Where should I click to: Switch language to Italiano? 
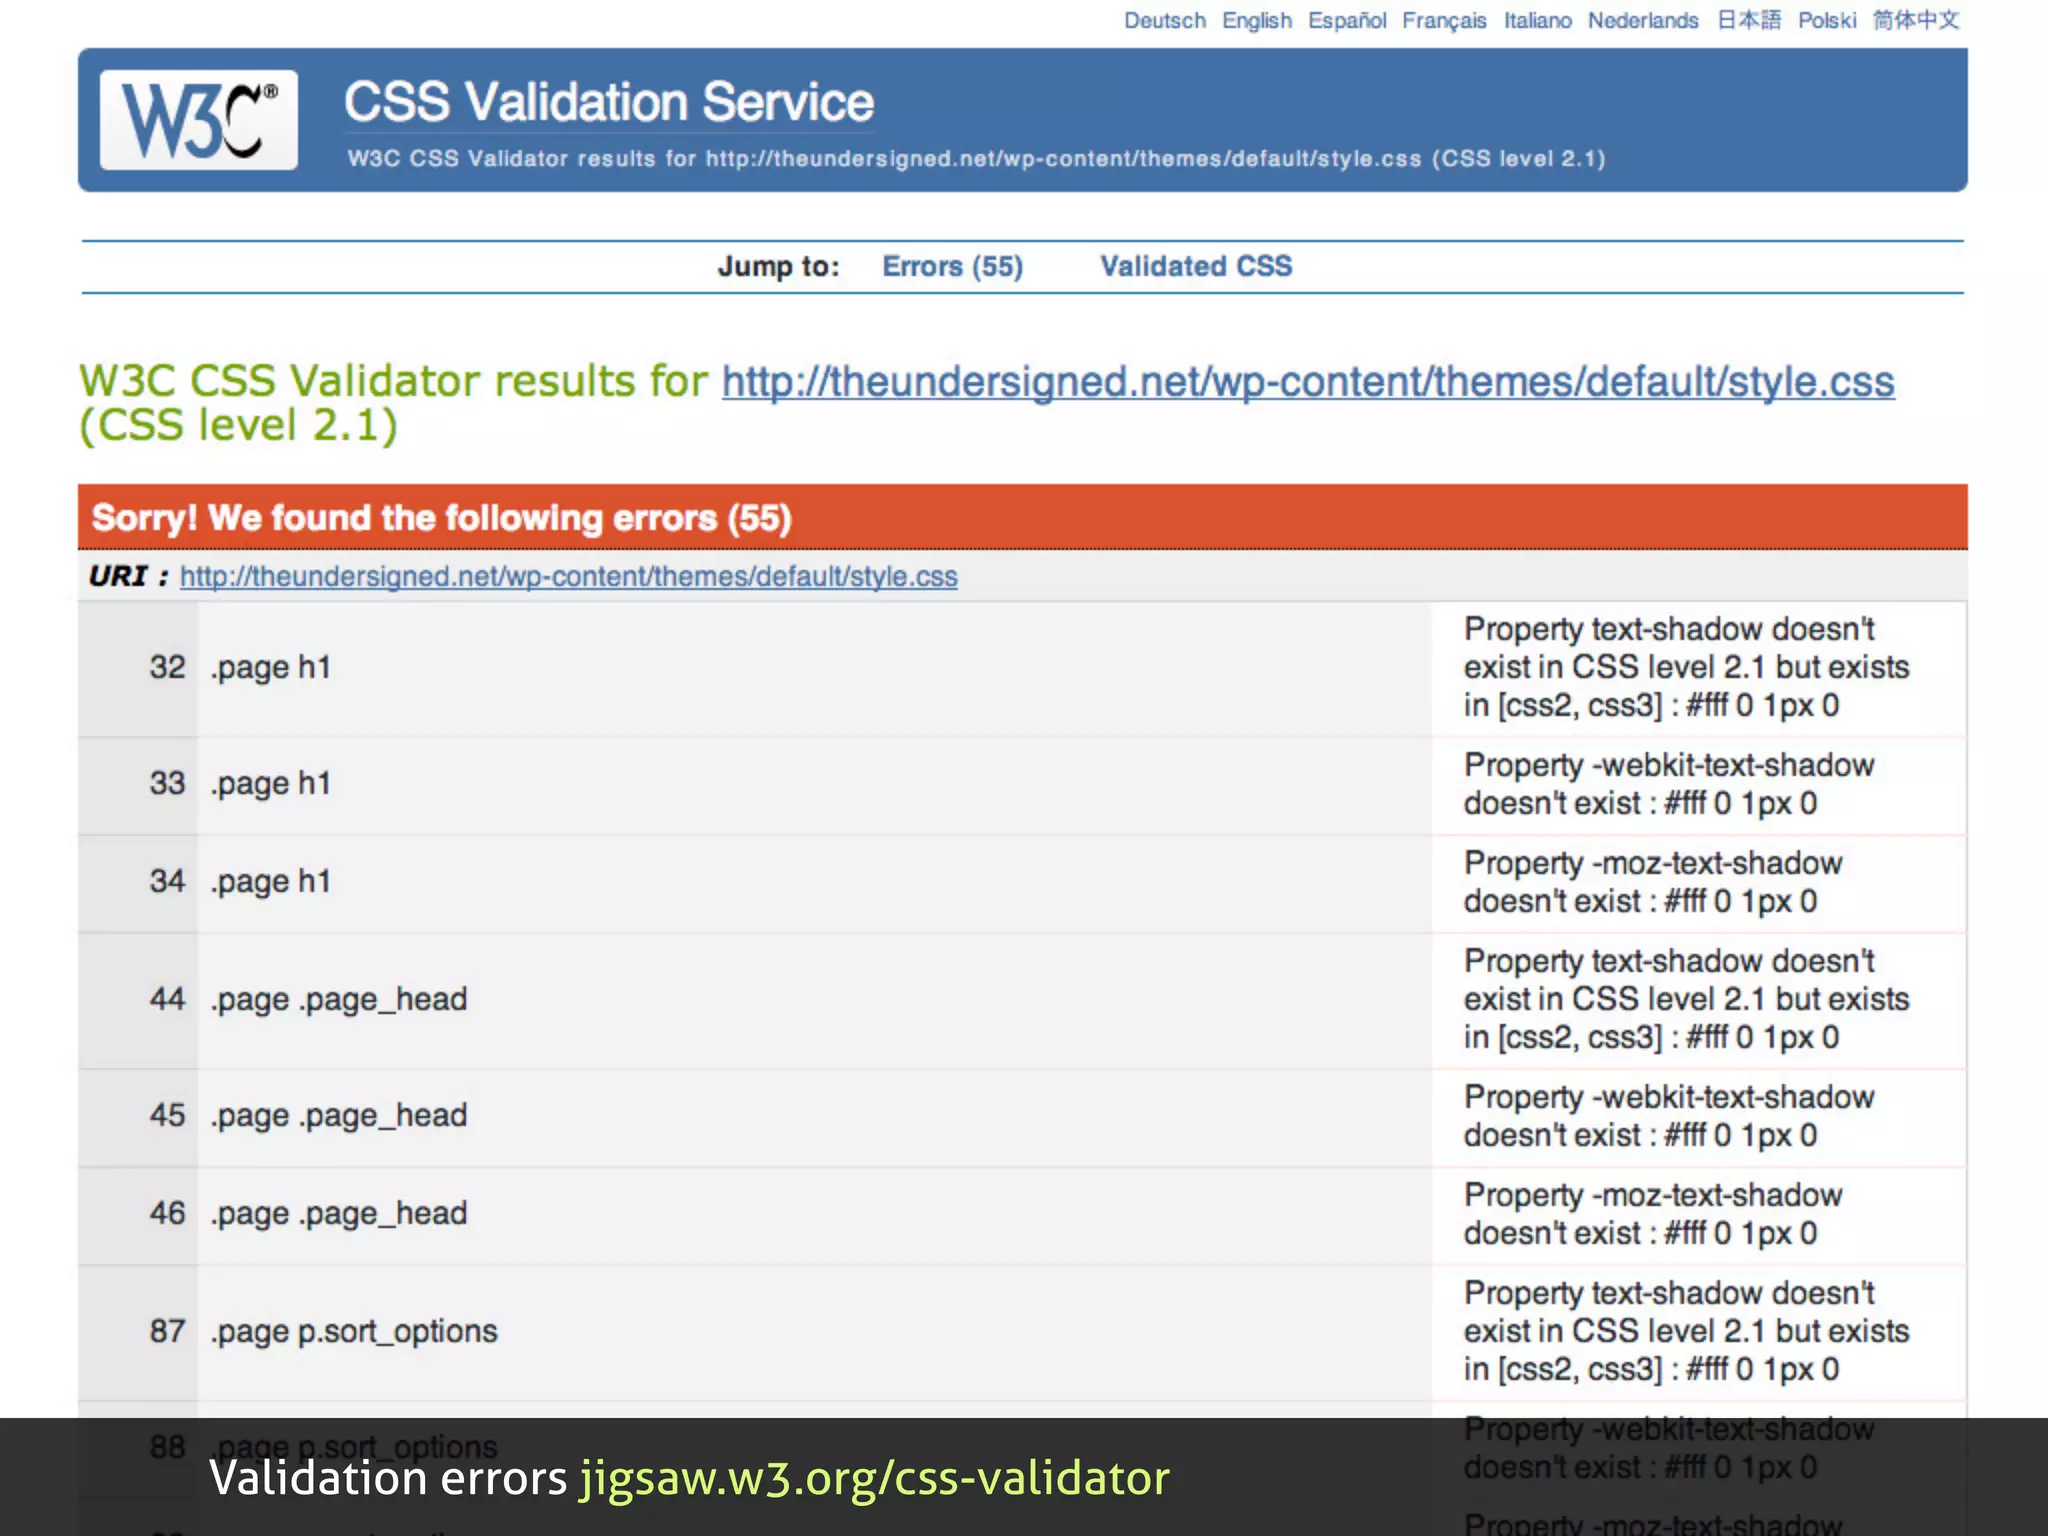tap(1538, 20)
